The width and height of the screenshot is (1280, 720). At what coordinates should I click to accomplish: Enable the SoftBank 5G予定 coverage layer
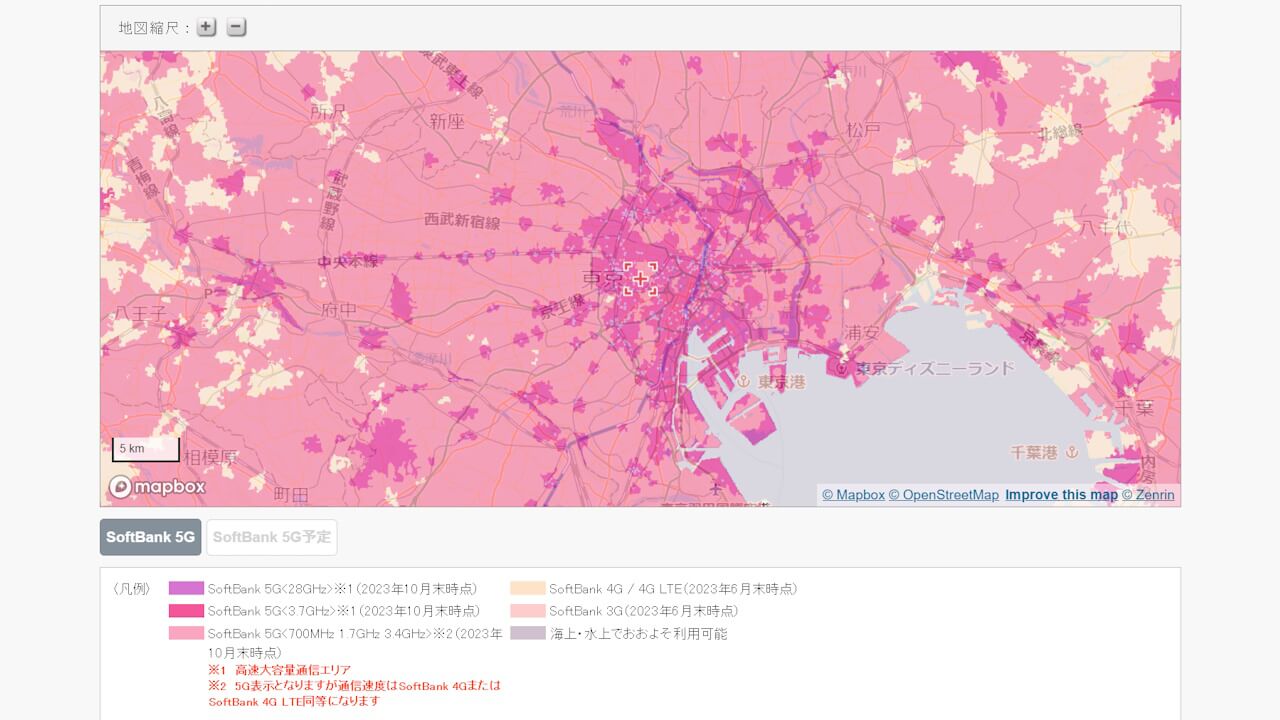[x=271, y=537]
